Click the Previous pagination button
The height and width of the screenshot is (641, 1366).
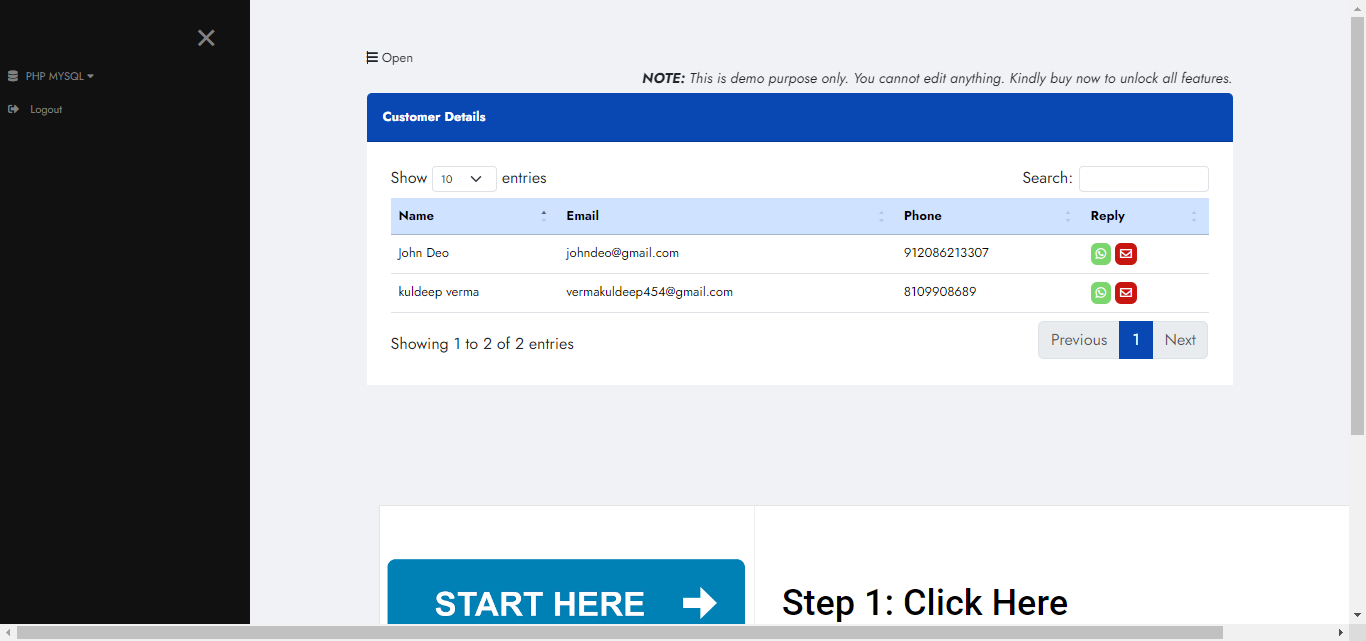[1078, 340]
